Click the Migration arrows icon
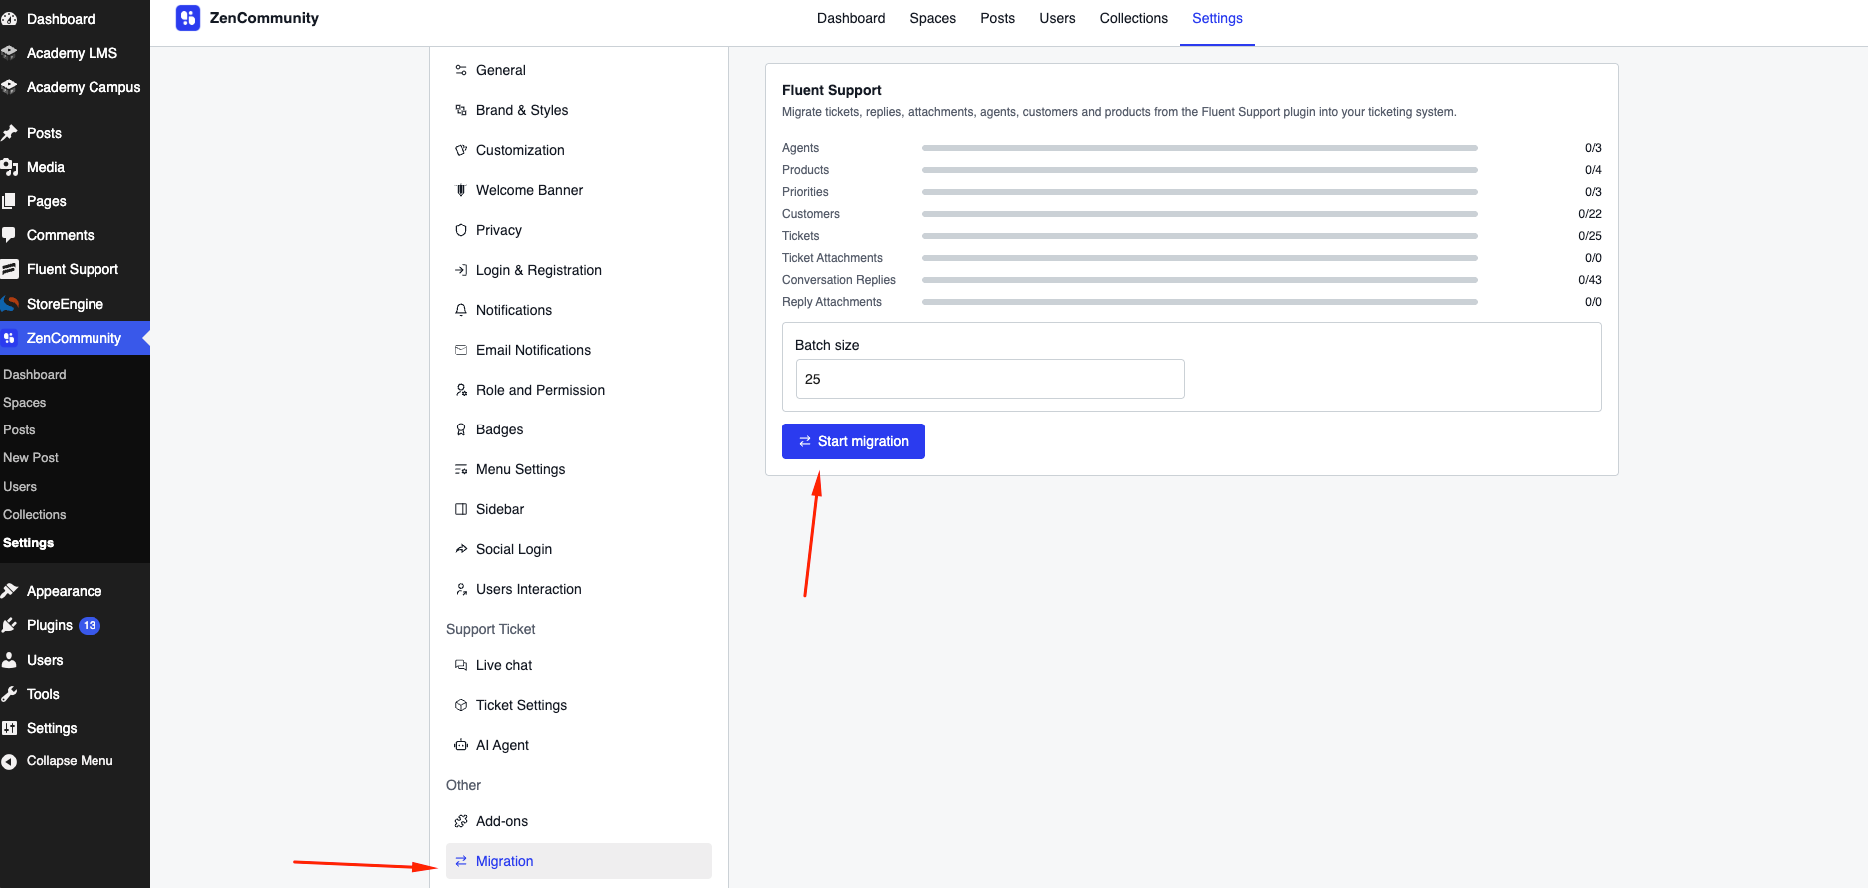1868x888 pixels. 461,861
